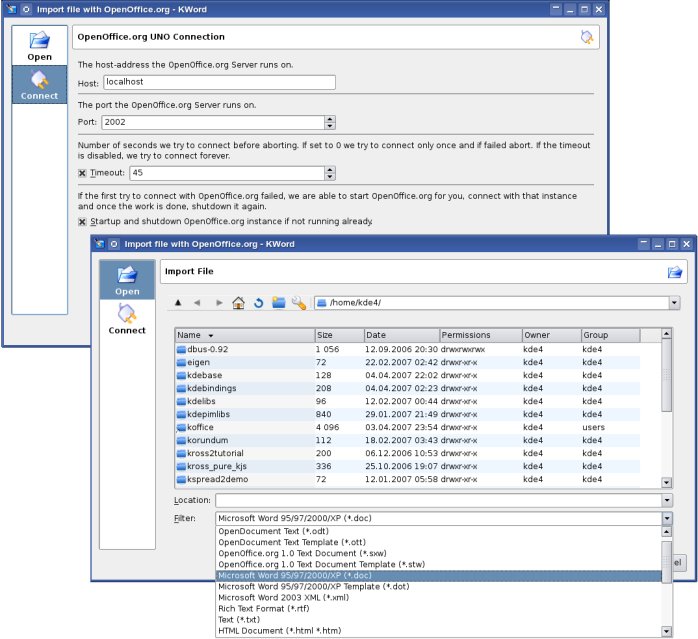
Task: Expand the /home/kde4/ path dropdown
Action: click(674, 303)
